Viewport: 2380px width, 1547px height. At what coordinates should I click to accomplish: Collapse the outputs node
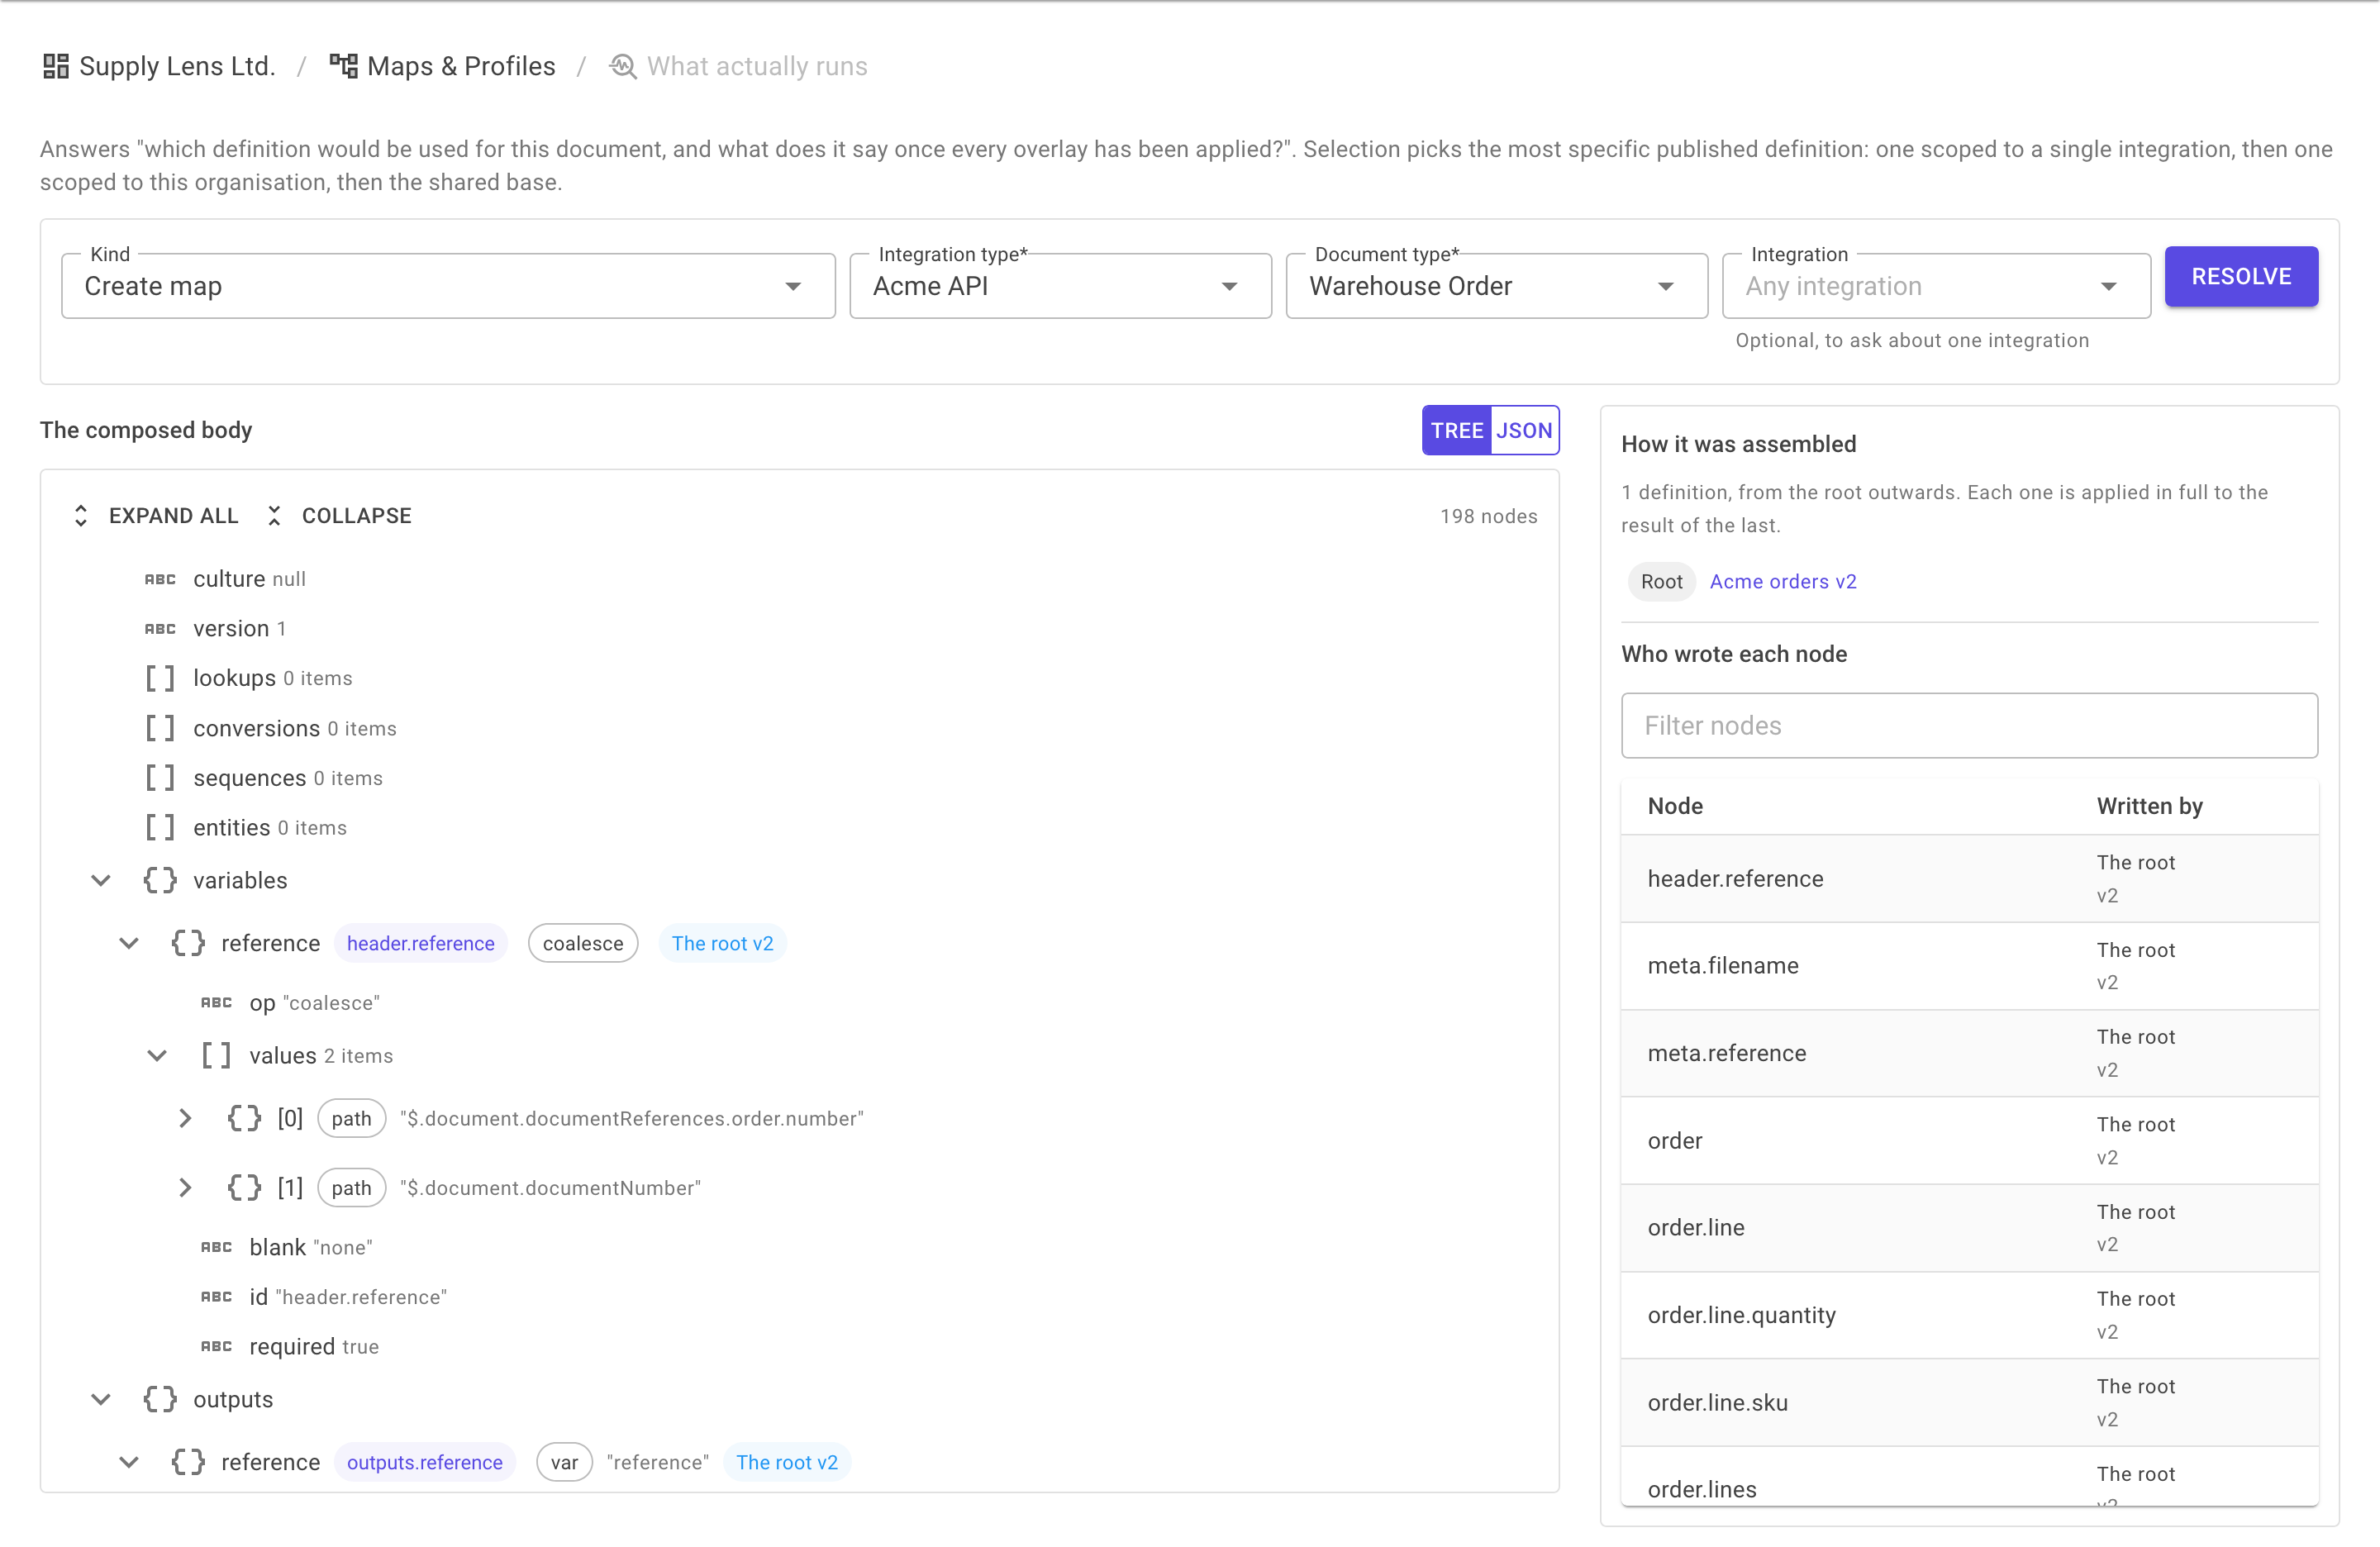[x=101, y=1399]
